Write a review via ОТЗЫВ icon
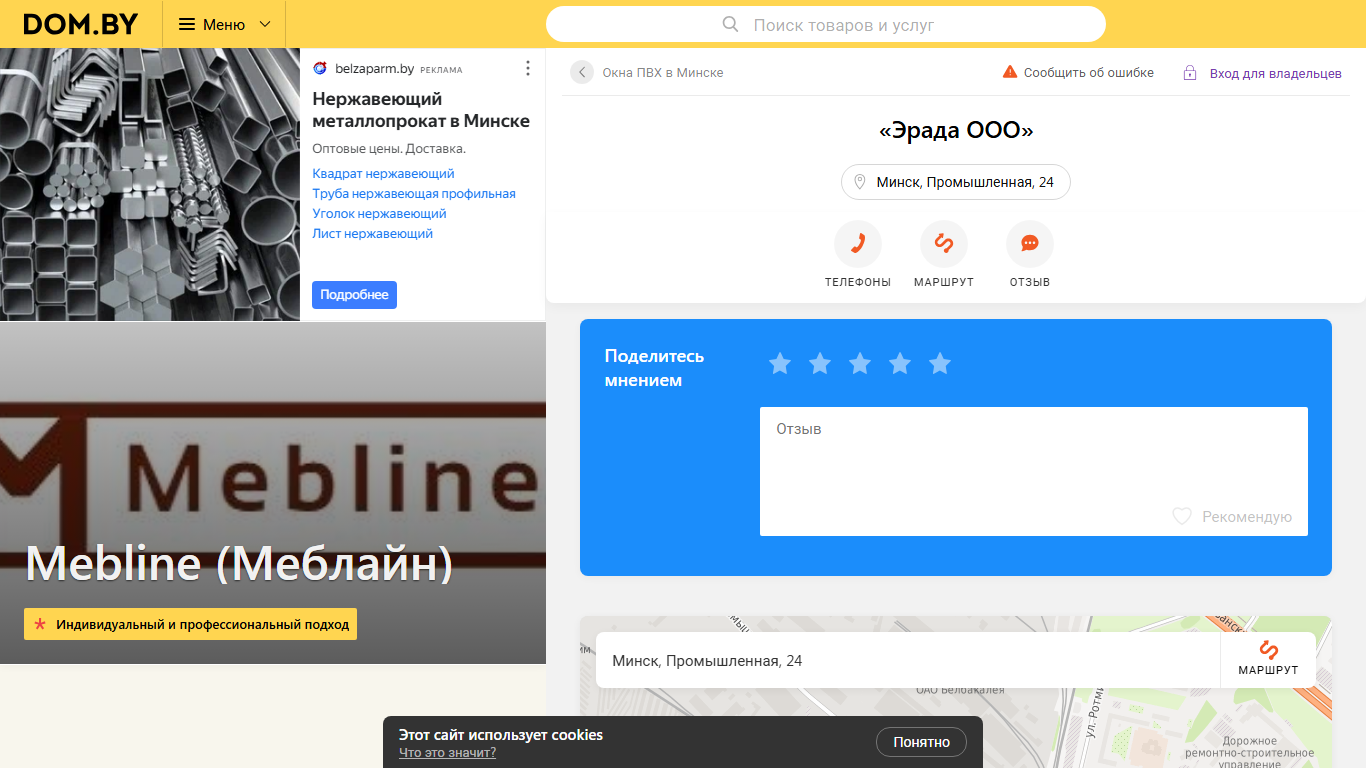The image size is (1366, 768). (1029, 244)
